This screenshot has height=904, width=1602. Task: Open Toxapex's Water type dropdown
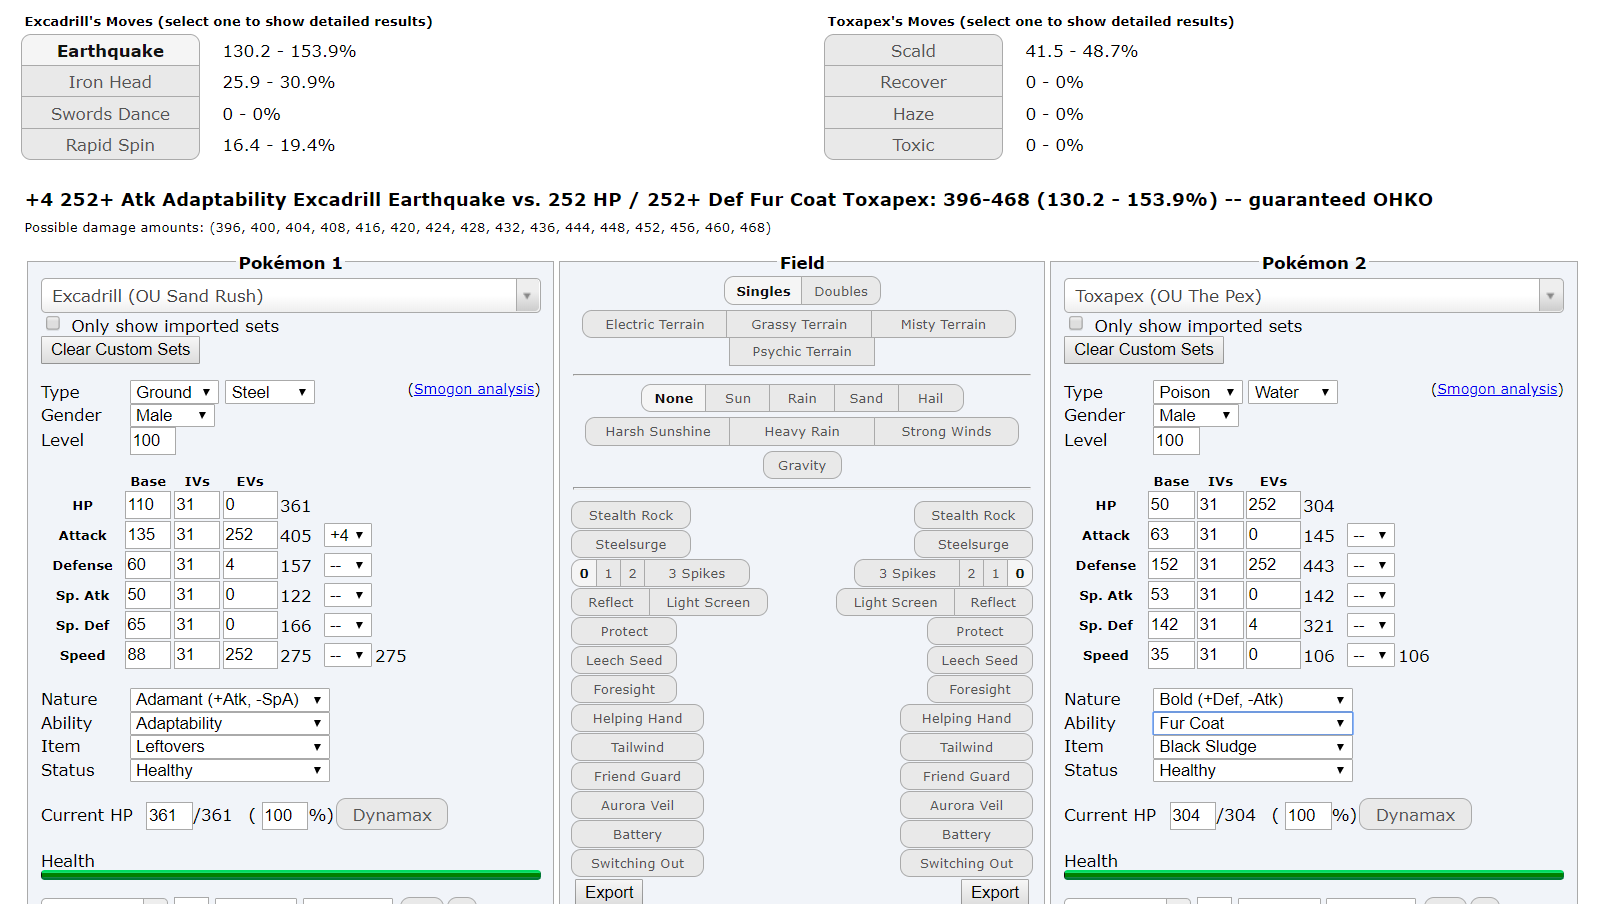pos(1293,392)
